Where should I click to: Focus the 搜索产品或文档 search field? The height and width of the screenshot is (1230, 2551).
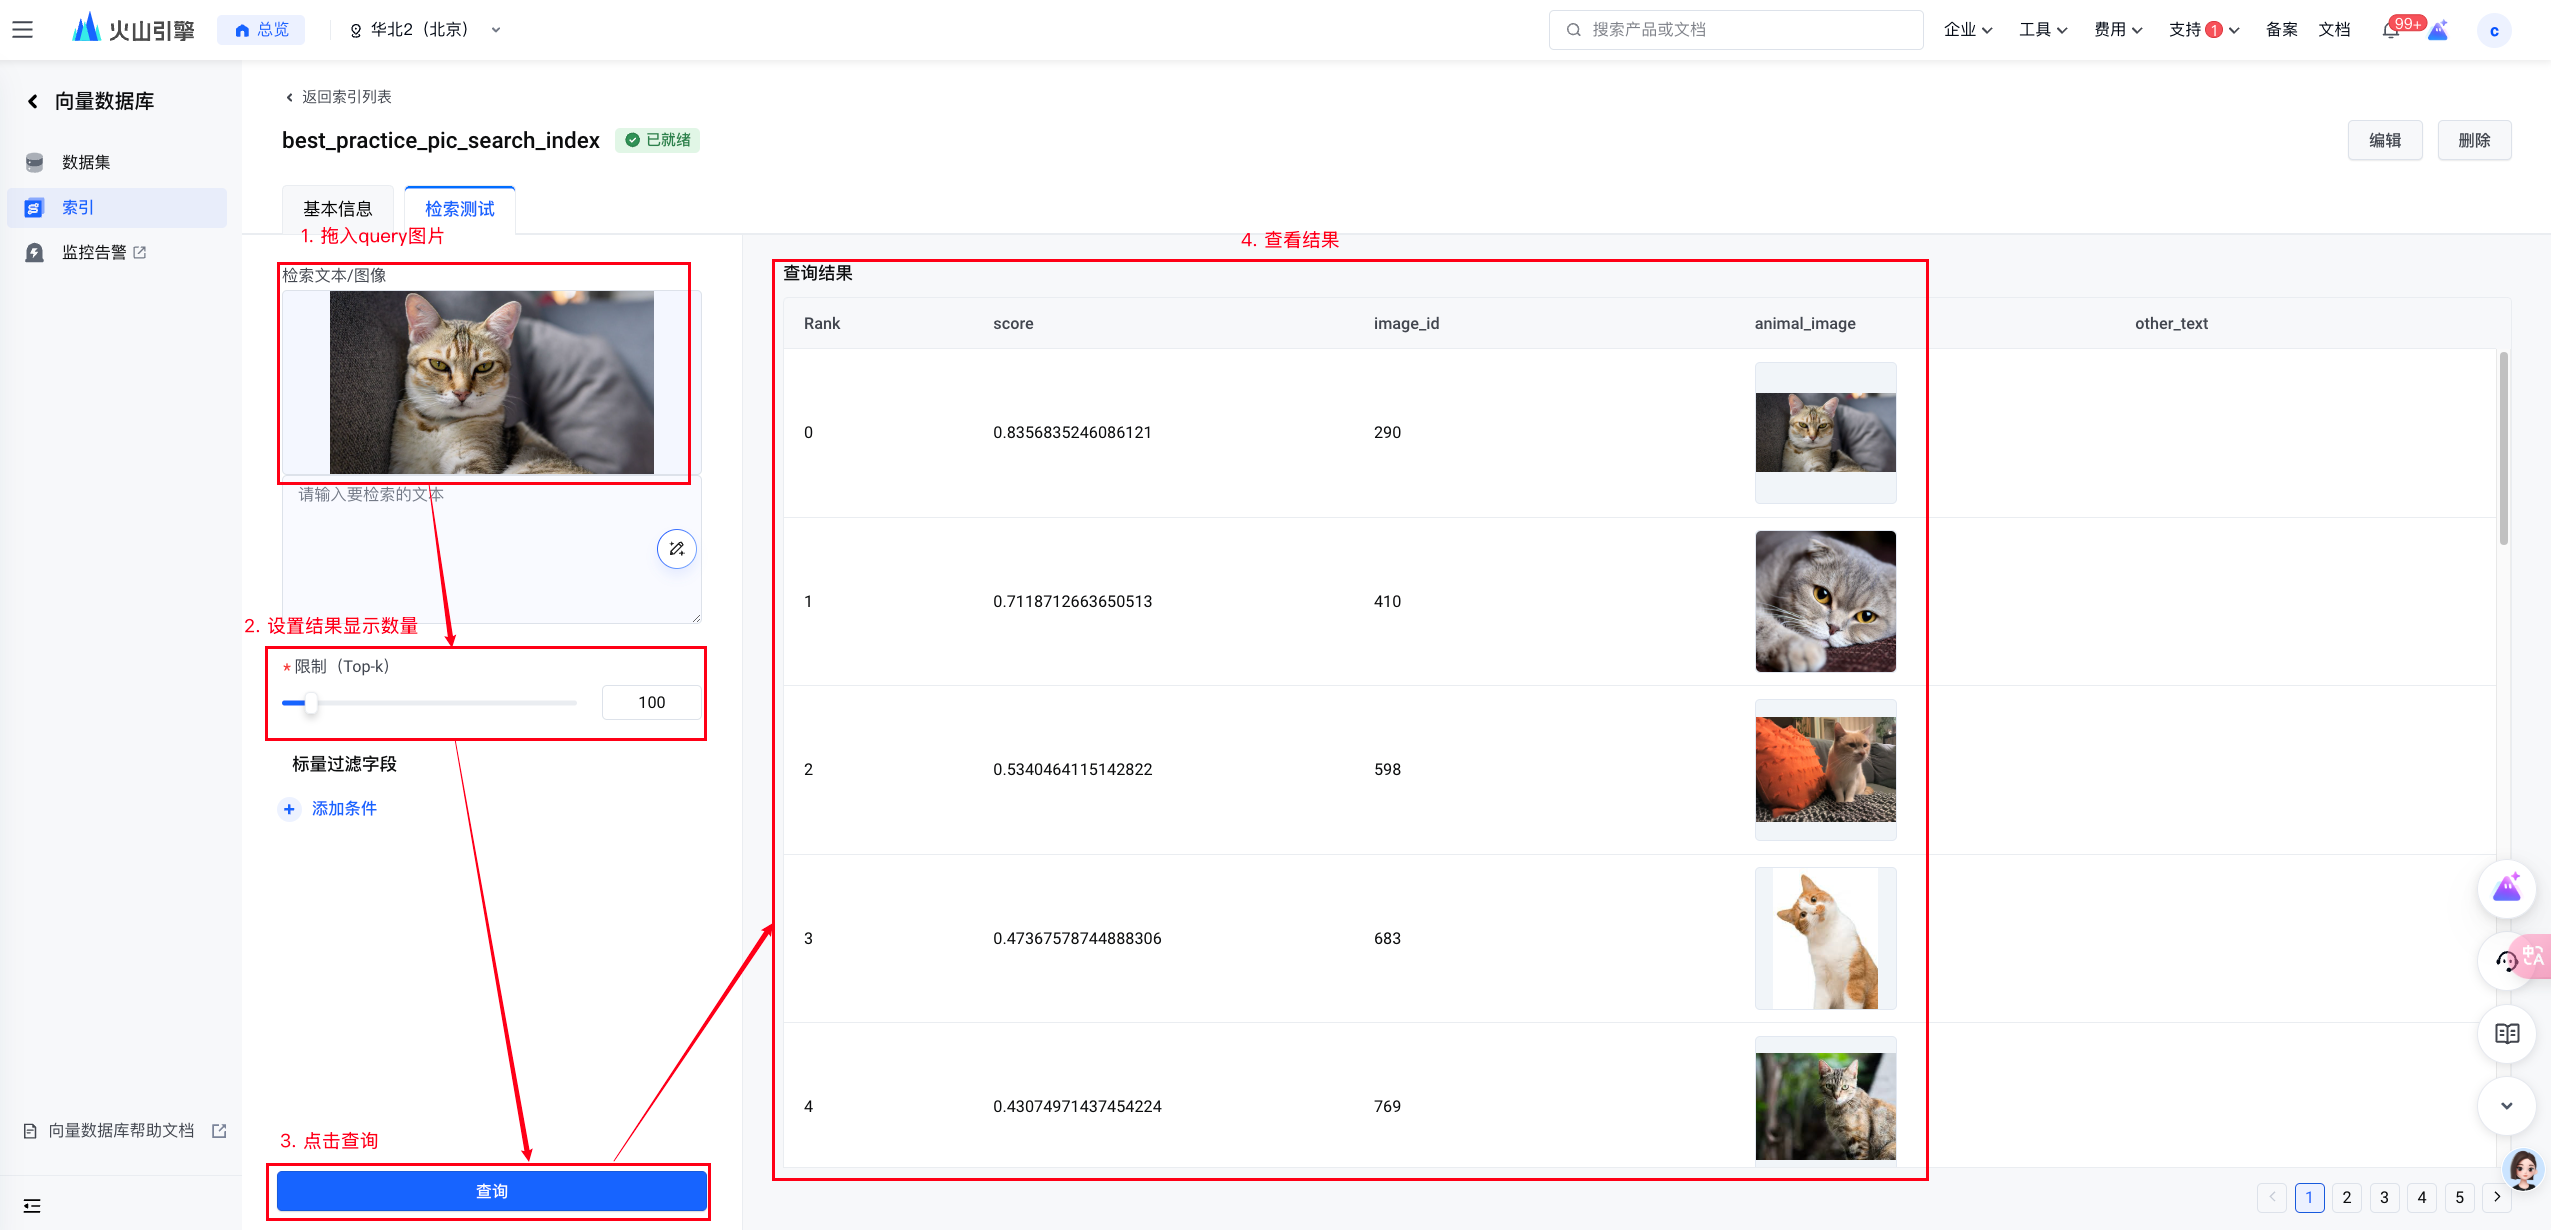point(1735,30)
